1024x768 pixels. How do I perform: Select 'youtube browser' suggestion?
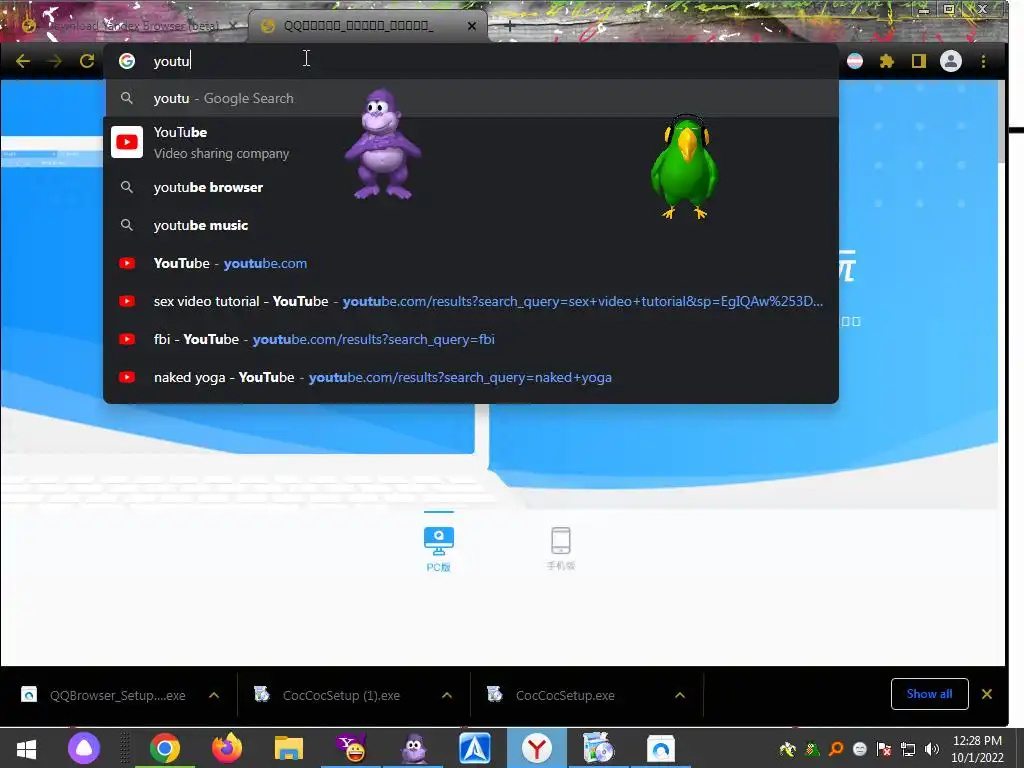point(470,187)
